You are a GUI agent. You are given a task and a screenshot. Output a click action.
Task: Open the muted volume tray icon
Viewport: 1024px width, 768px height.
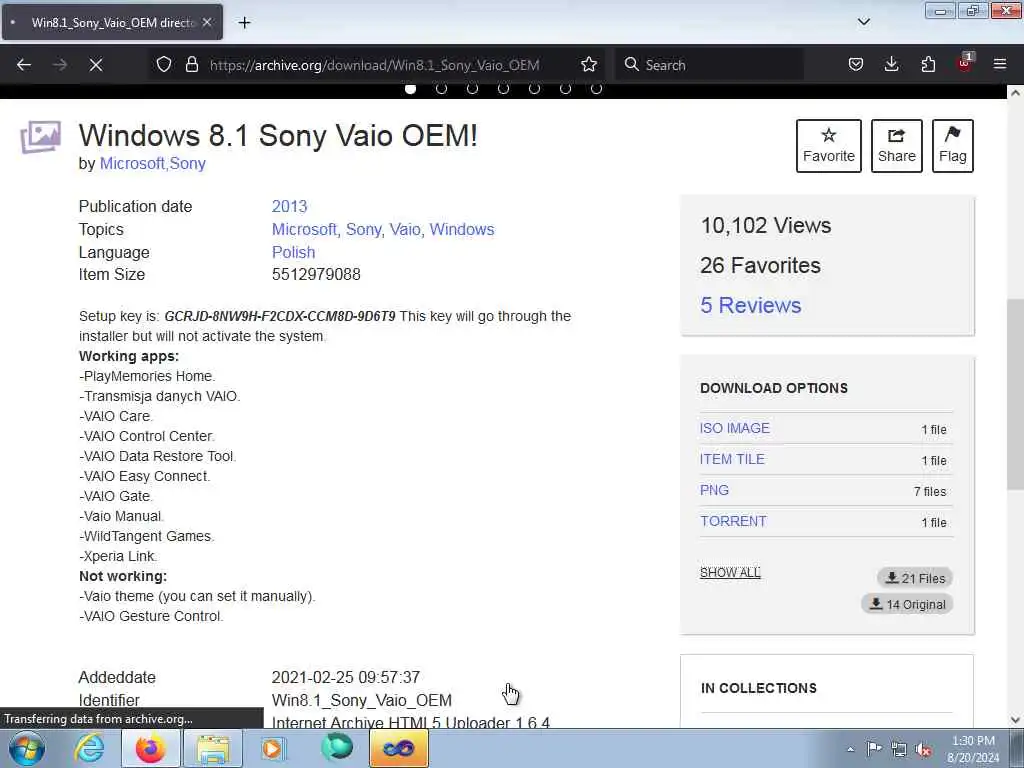click(x=923, y=749)
